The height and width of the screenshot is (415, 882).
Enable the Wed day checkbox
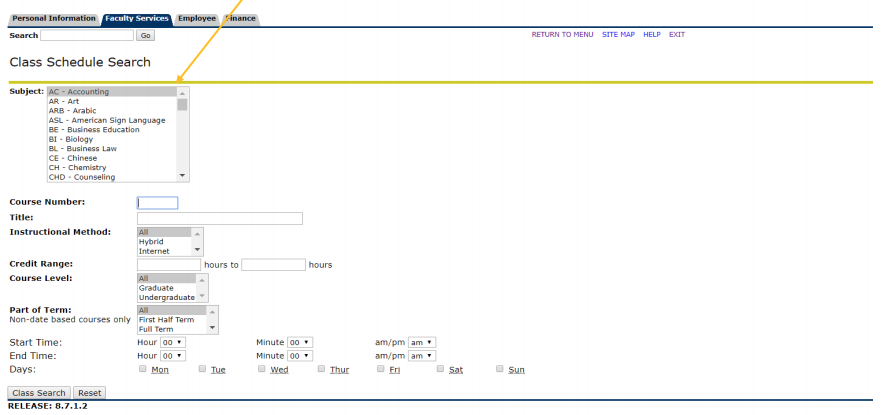pos(262,369)
